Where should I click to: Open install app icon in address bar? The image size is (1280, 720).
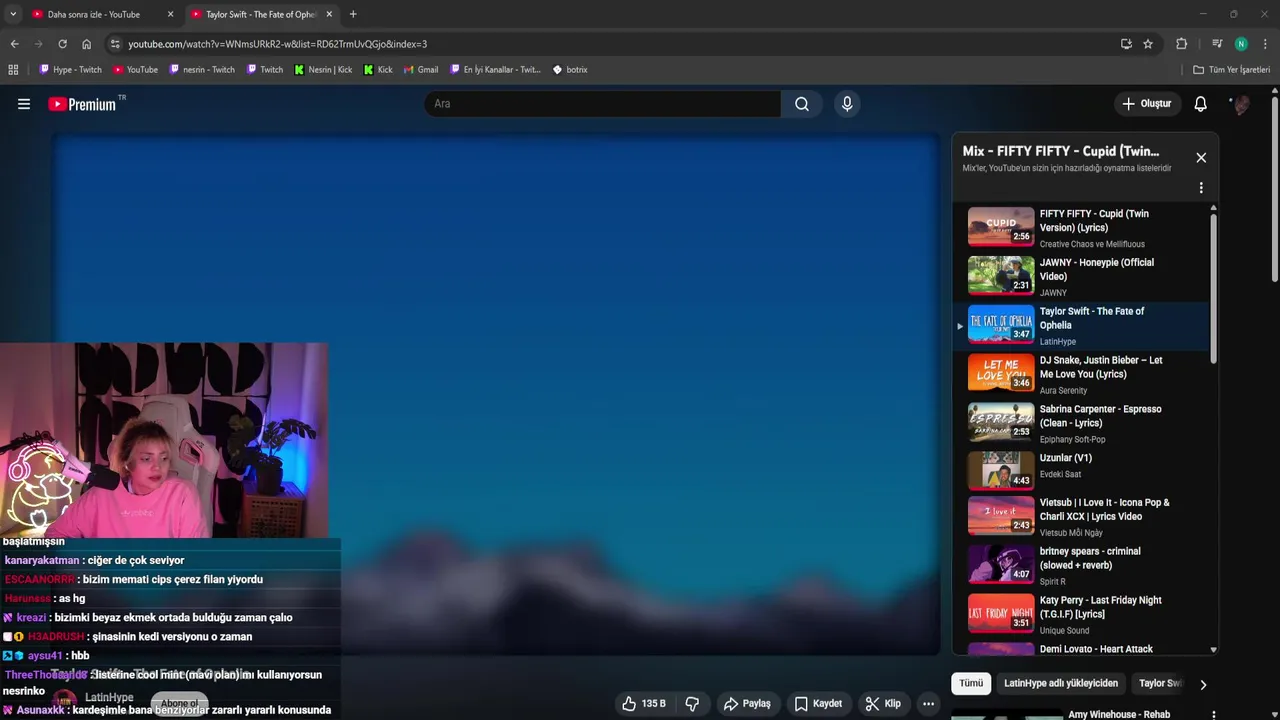point(1126,44)
